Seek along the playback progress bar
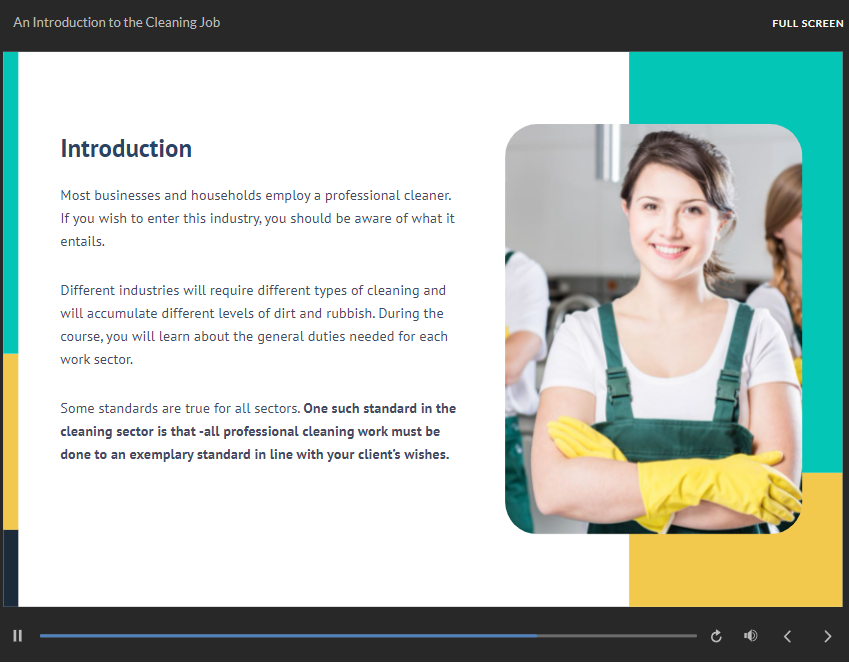This screenshot has height=663, width=849. point(368,636)
